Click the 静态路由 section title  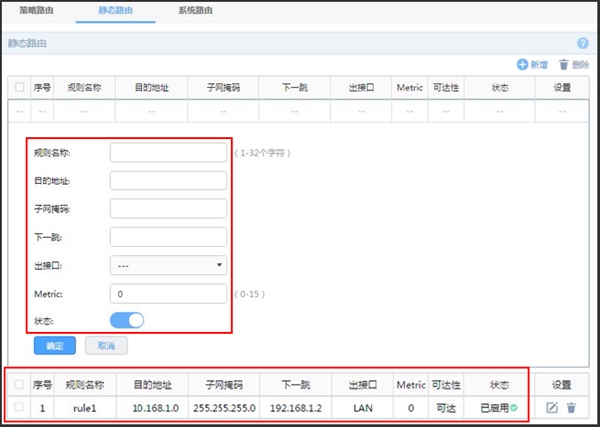(x=27, y=43)
